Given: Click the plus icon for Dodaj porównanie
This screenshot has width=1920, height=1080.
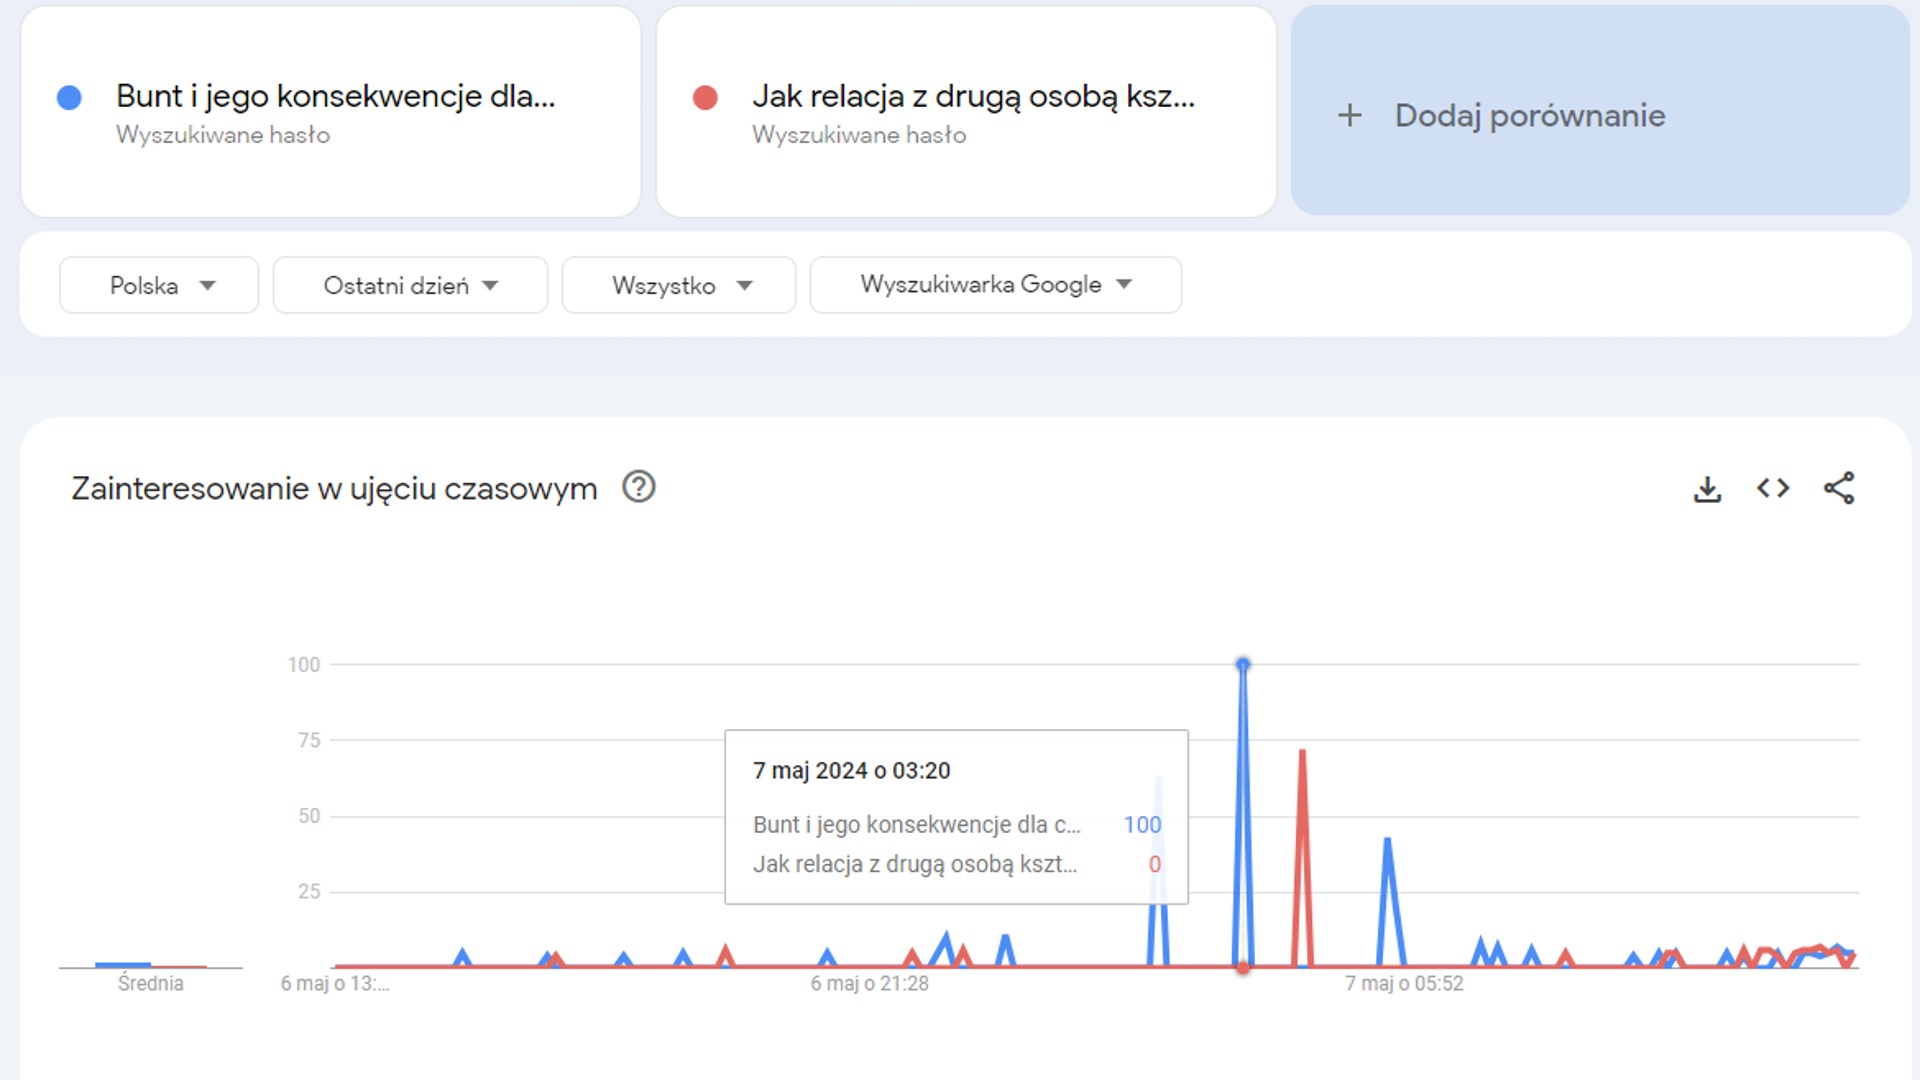Looking at the screenshot, I should coord(1350,116).
